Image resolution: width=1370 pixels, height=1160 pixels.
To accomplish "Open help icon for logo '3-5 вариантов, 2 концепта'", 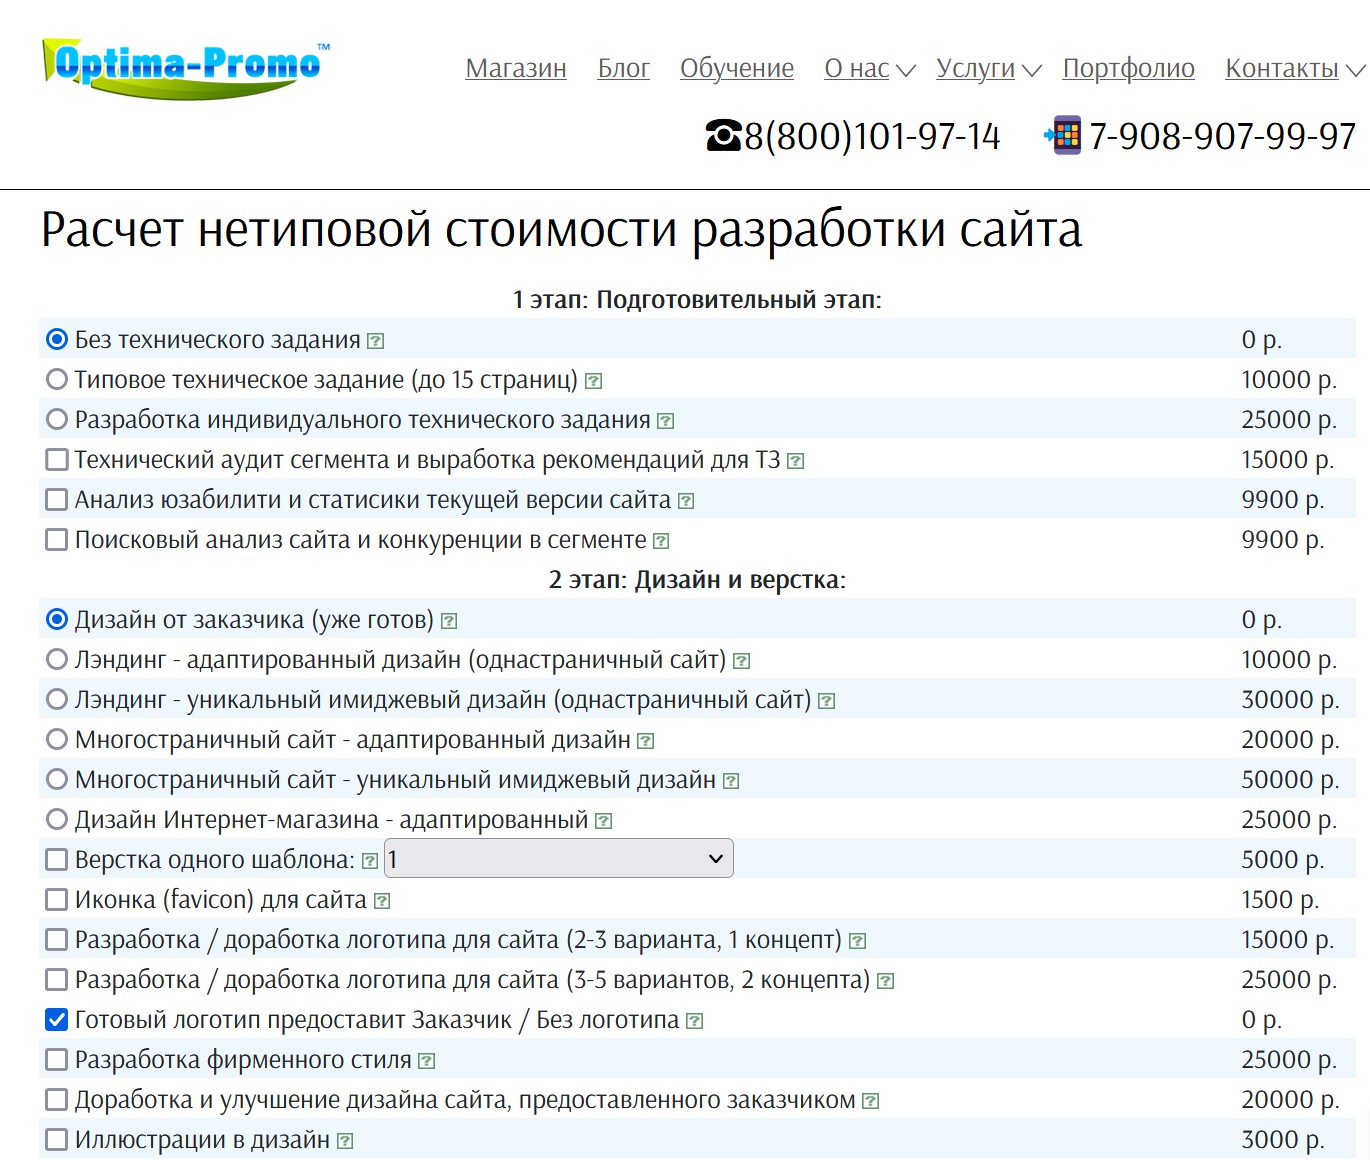I will coord(885,981).
